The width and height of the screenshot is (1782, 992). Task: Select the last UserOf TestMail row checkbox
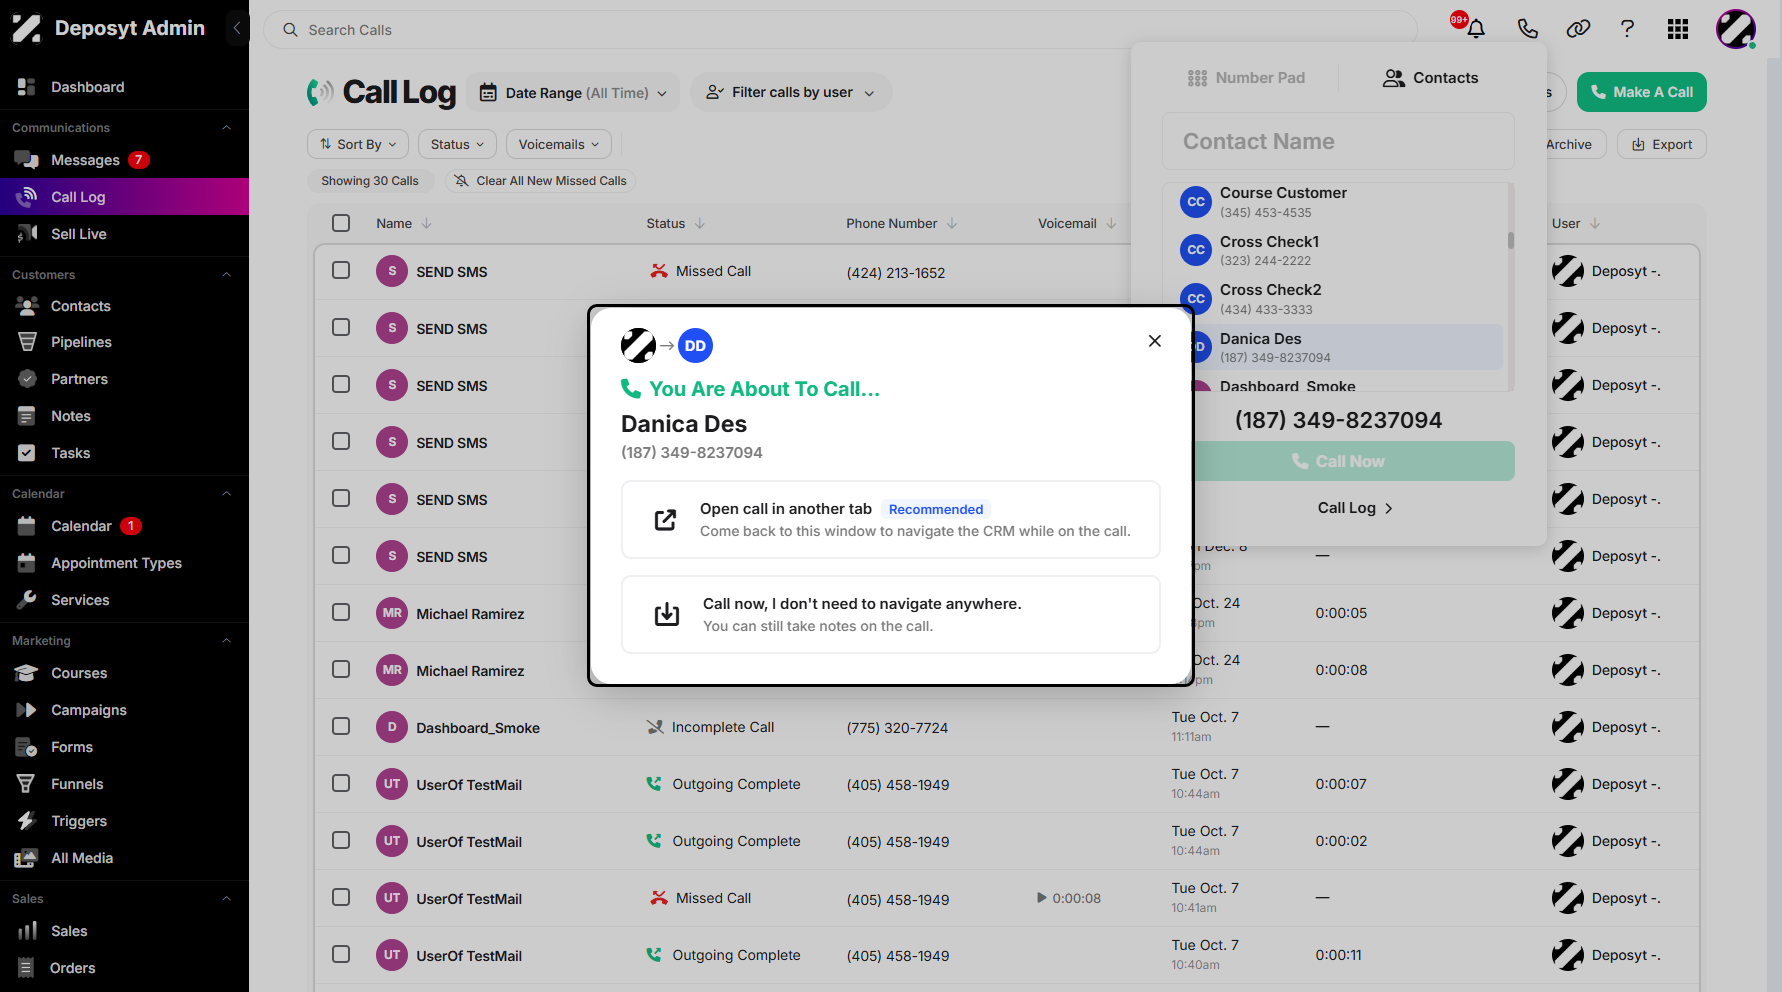point(341,954)
